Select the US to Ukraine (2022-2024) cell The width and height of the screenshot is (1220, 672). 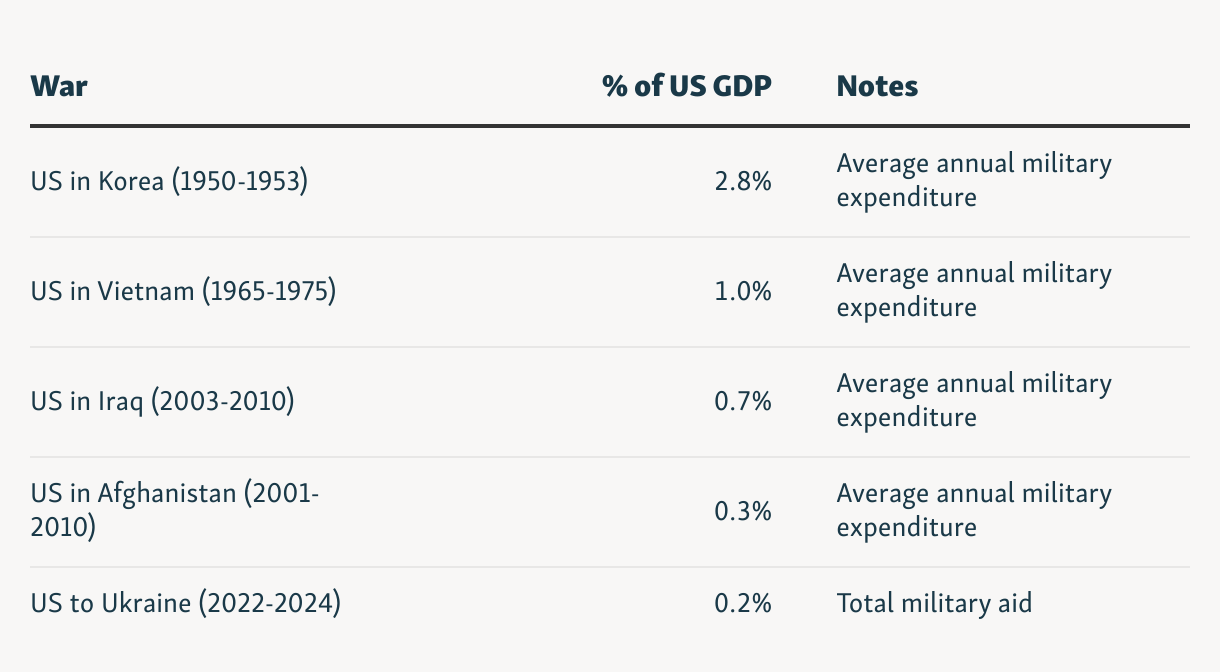[x=185, y=604]
